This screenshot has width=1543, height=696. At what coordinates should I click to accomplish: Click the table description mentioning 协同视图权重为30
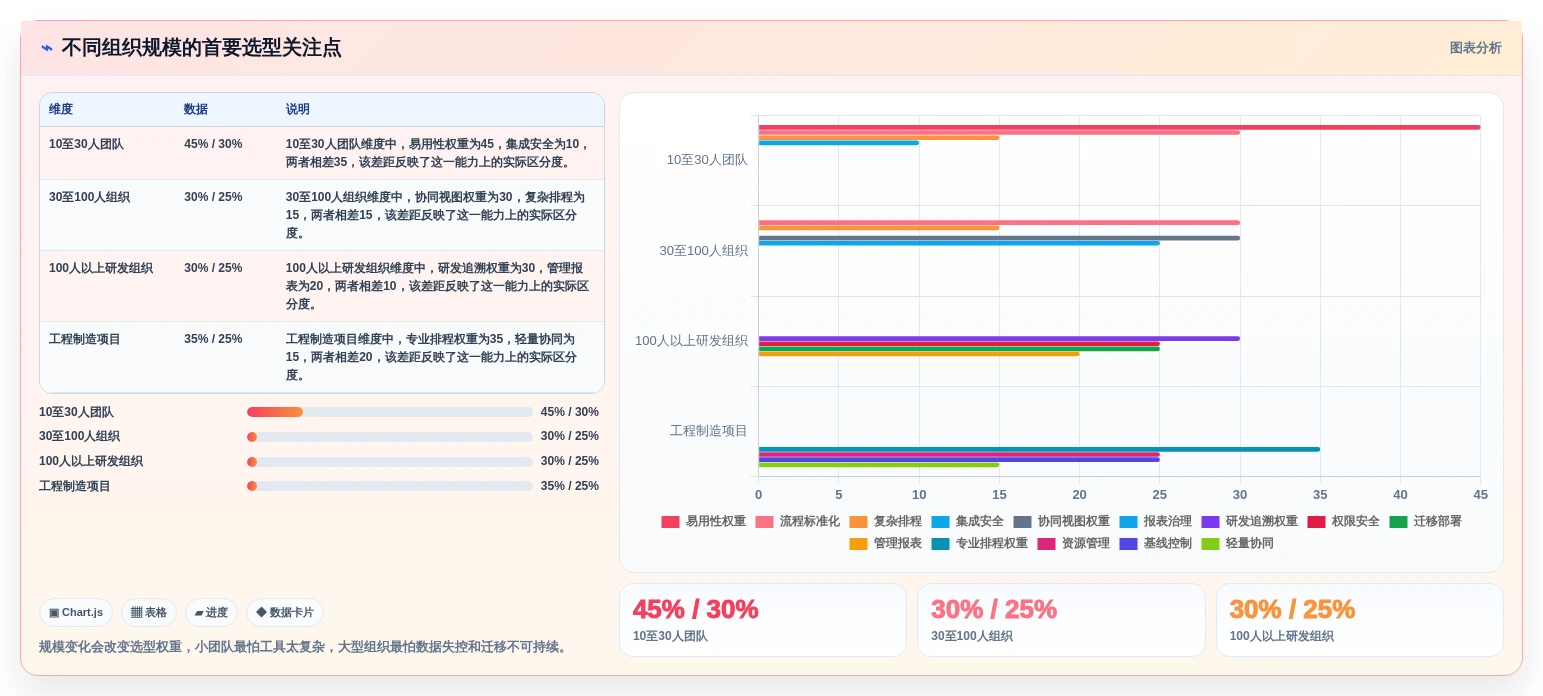coord(438,215)
